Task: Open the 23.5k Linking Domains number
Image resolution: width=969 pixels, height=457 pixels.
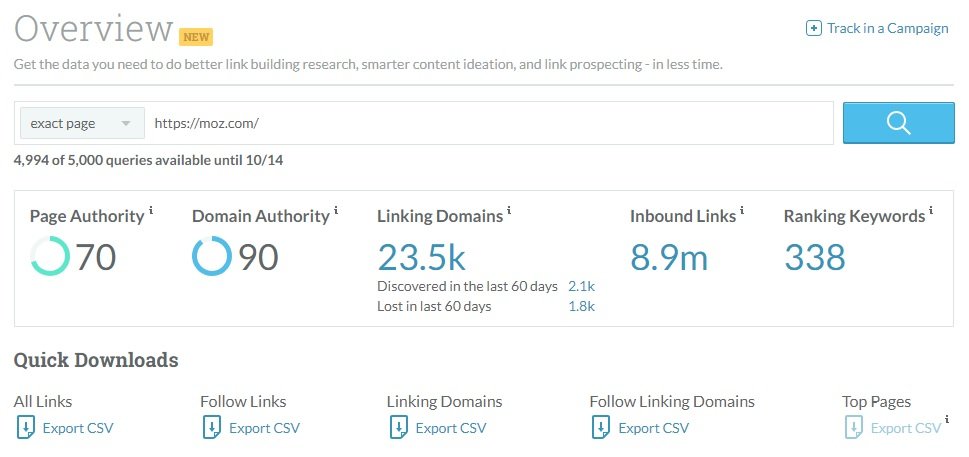Action: [421, 257]
